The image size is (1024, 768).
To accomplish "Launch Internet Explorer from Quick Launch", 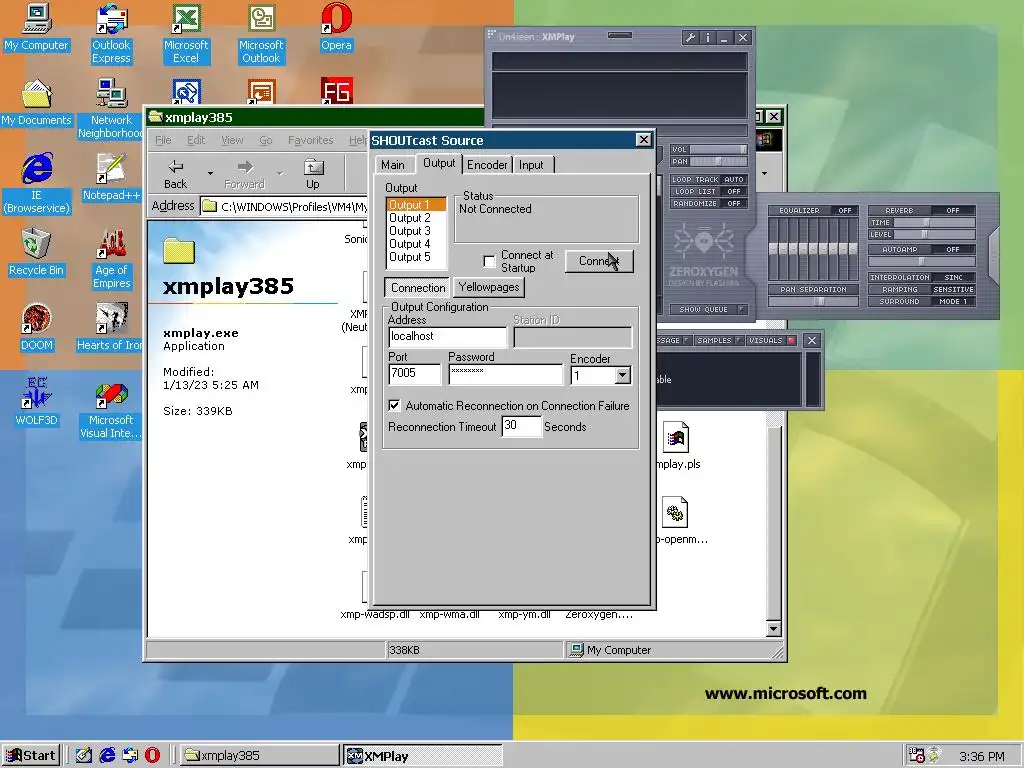I will [107, 756].
